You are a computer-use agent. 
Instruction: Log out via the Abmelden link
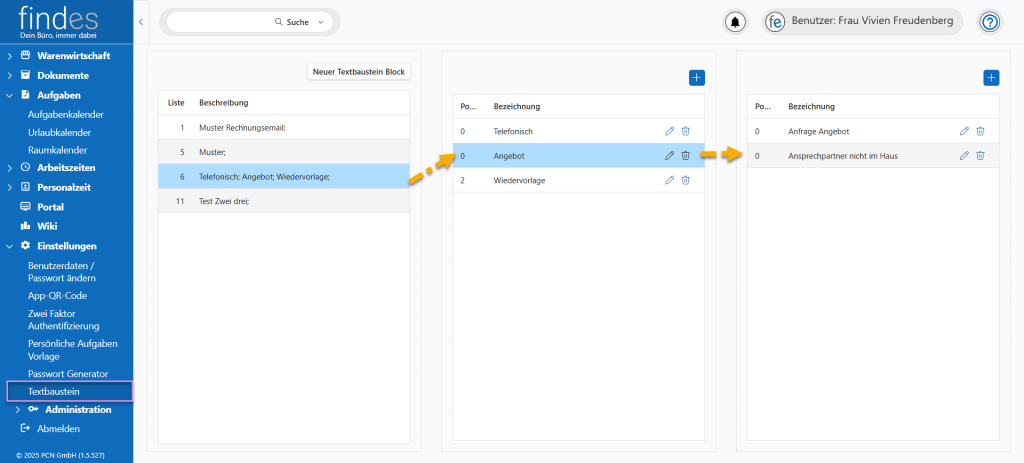tap(58, 428)
